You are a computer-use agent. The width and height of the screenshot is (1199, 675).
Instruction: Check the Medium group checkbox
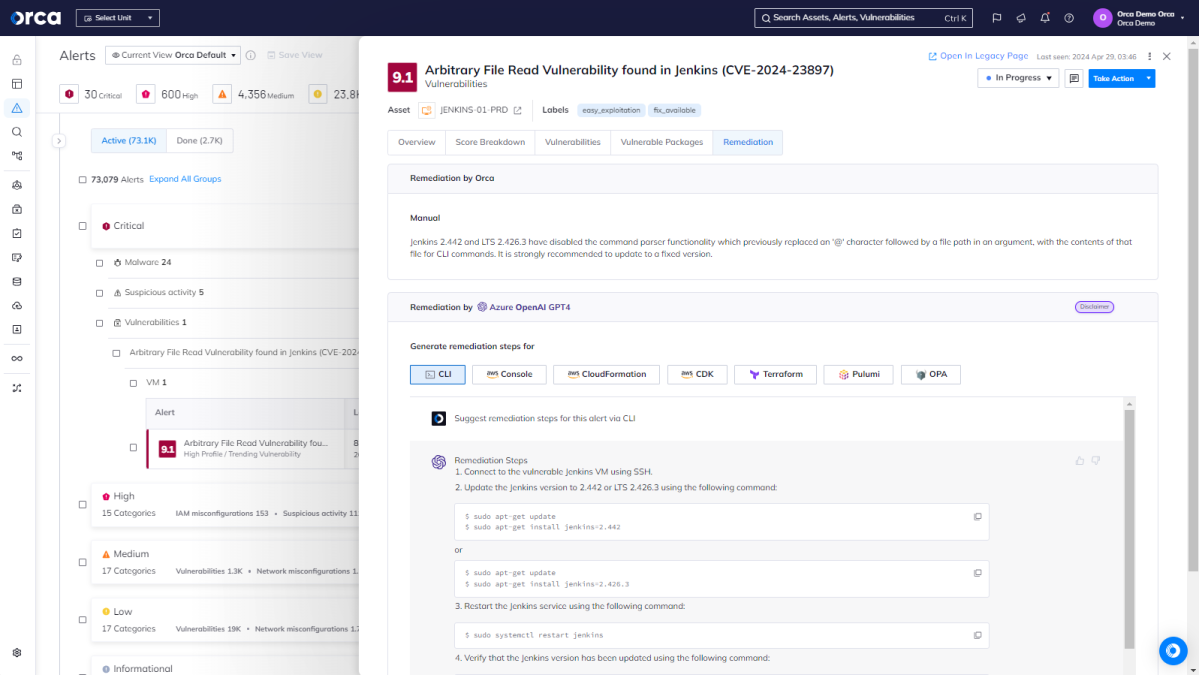(x=83, y=563)
